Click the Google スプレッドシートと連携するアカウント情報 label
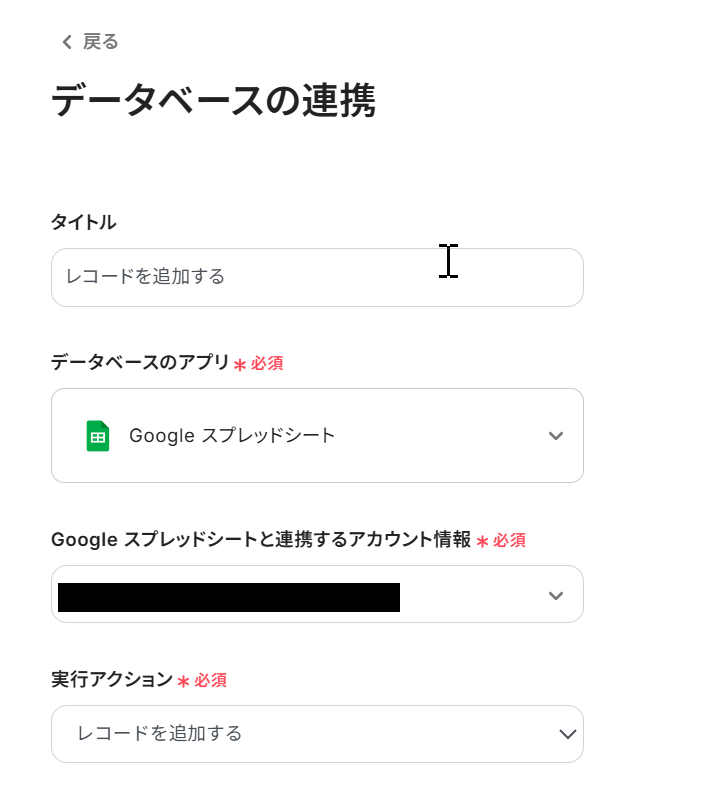718x802 pixels. [x=260, y=540]
